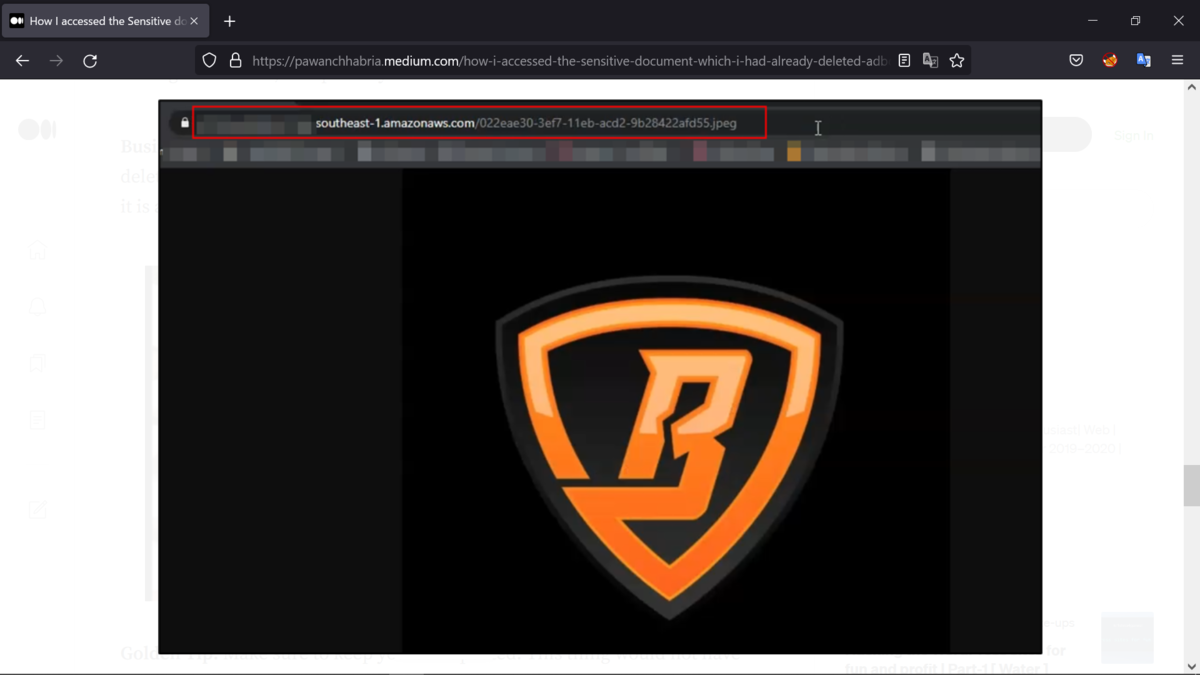Focus the Firefox address bar URL

tap(569, 61)
